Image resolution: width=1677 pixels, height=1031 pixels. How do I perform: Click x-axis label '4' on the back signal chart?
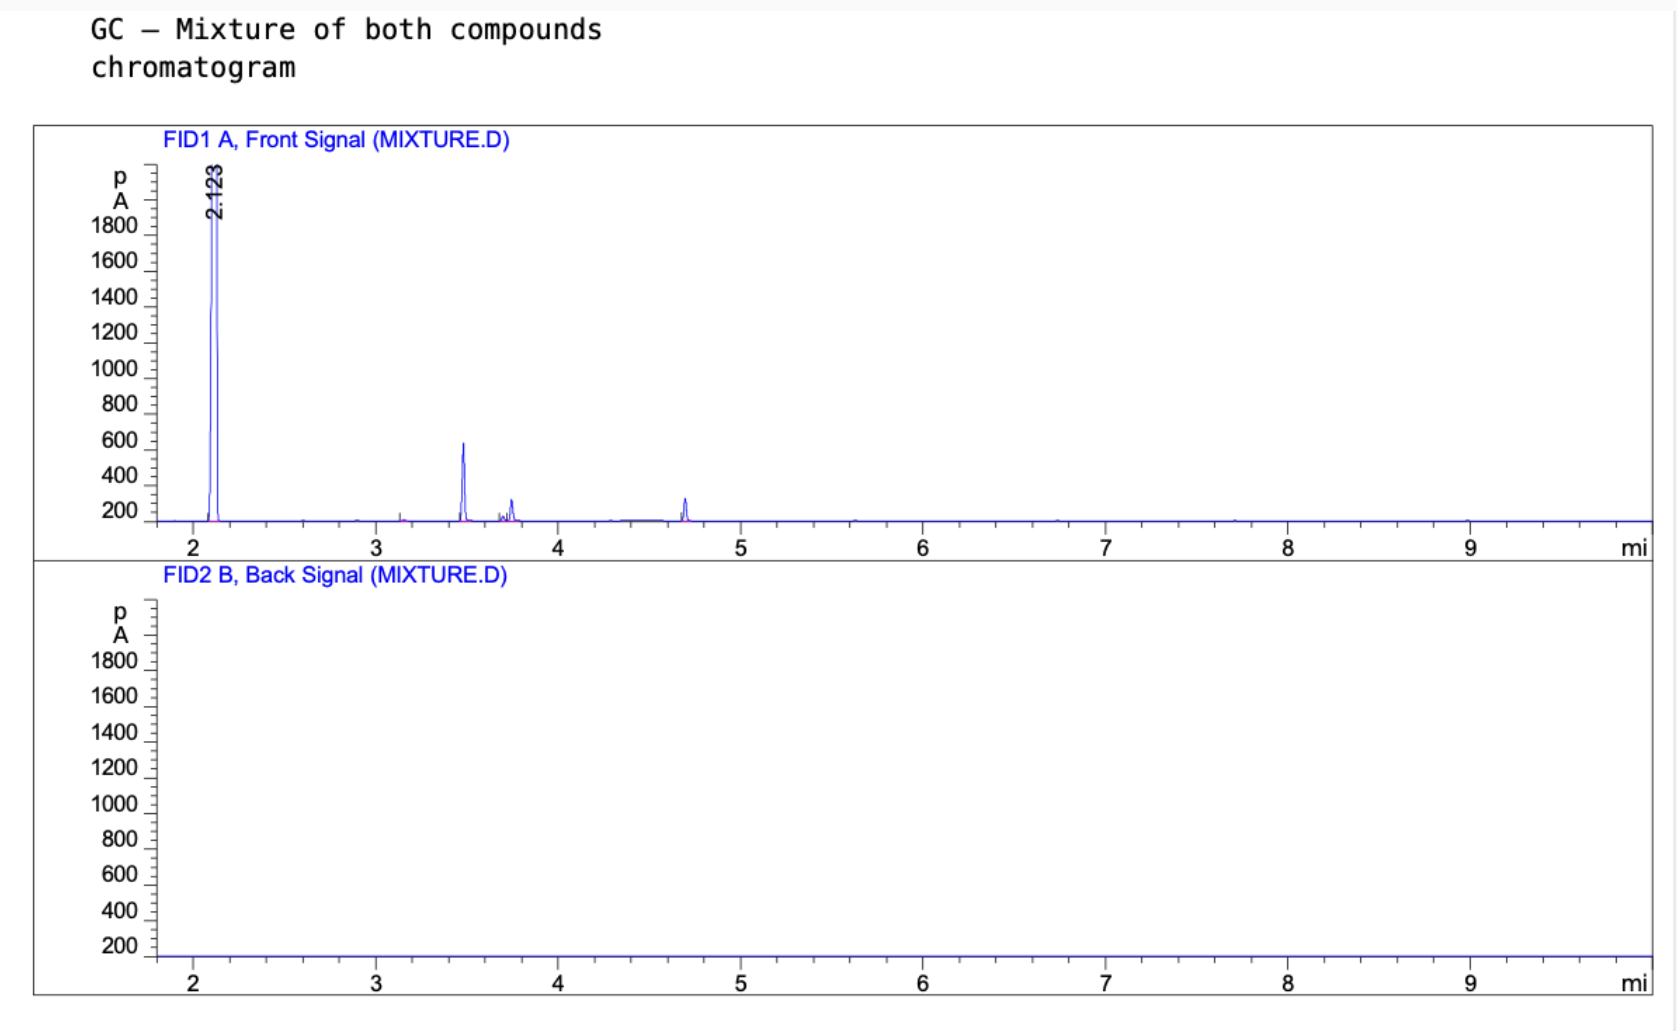pyautogui.click(x=558, y=983)
